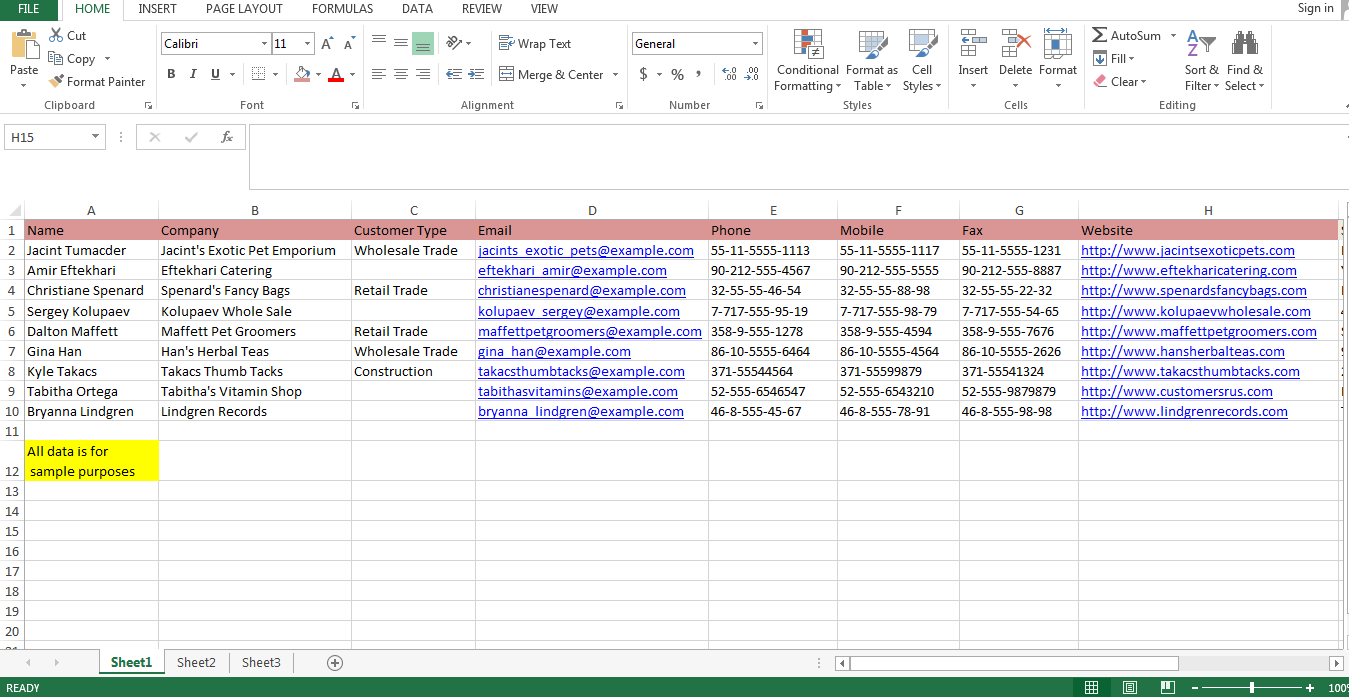Select the yellow All data is for sample purposes cell
The image size is (1349, 697).
(x=91, y=461)
